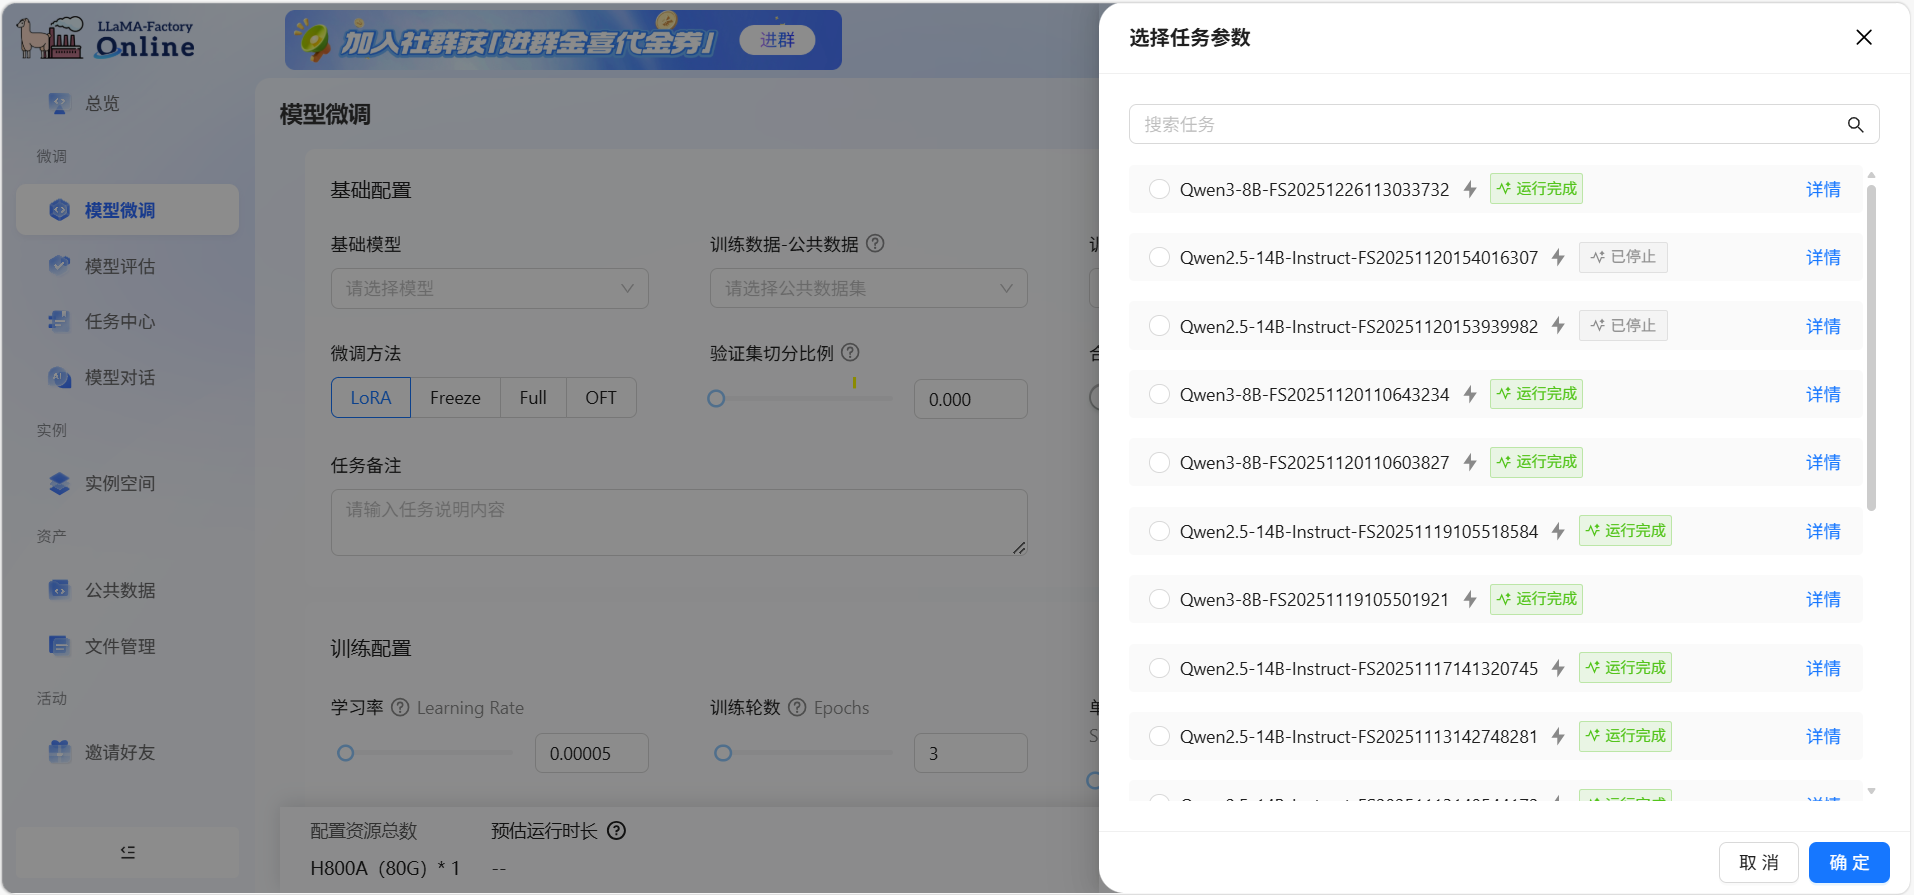Viewport: 1914px width, 895px height.
Task: Click help icon next to 学习率
Action: pyautogui.click(x=400, y=707)
